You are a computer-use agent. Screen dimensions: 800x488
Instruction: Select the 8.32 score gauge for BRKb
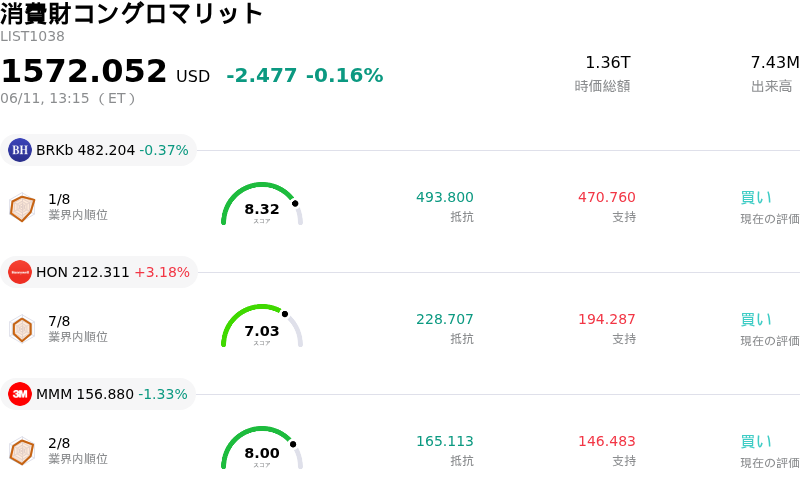click(262, 204)
